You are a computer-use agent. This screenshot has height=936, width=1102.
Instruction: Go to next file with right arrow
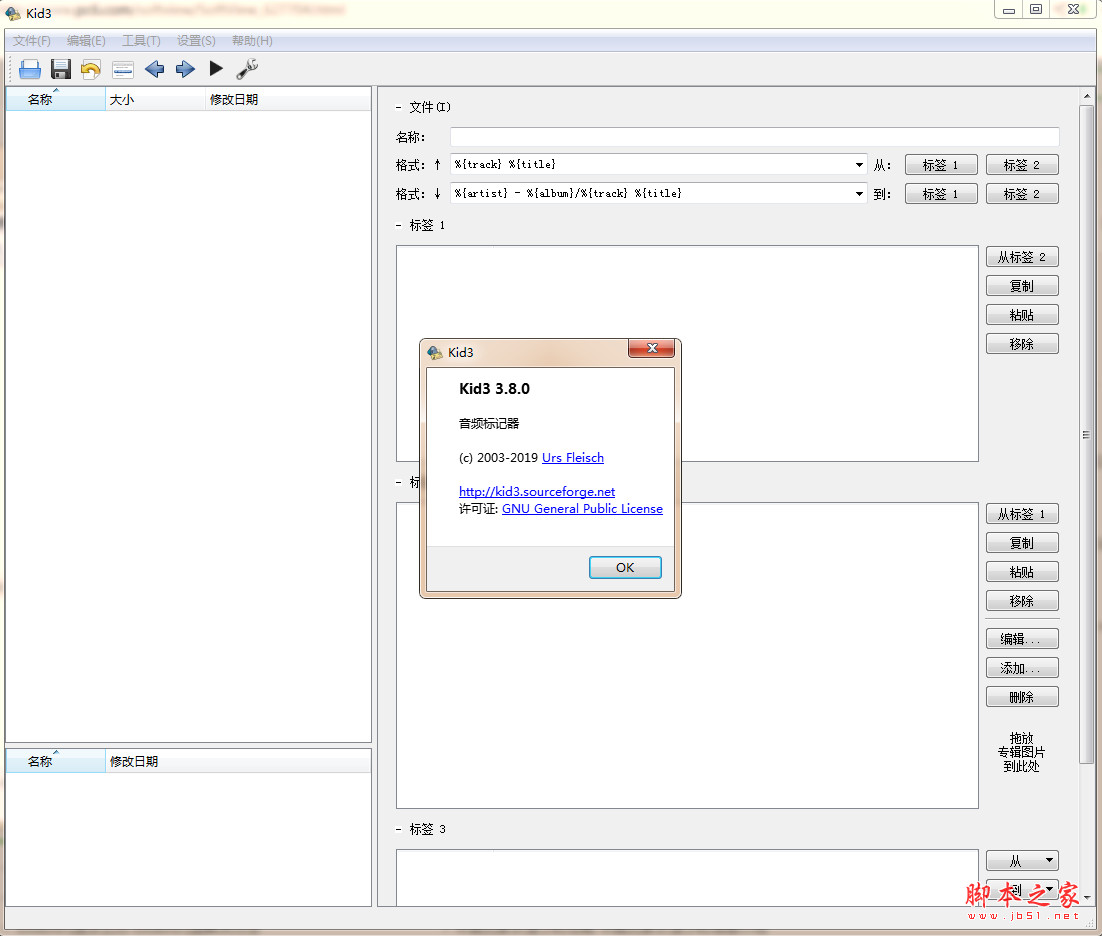[x=185, y=69]
